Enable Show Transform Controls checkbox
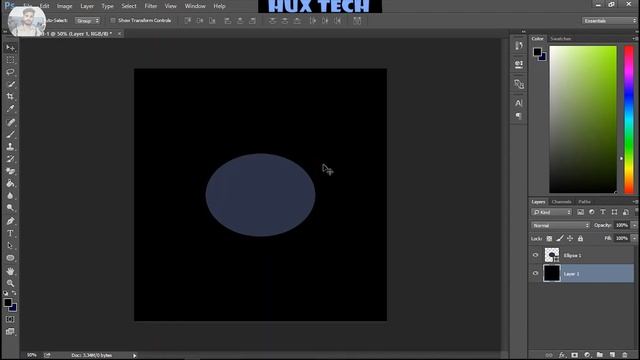The height and width of the screenshot is (360, 640). (113, 20)
